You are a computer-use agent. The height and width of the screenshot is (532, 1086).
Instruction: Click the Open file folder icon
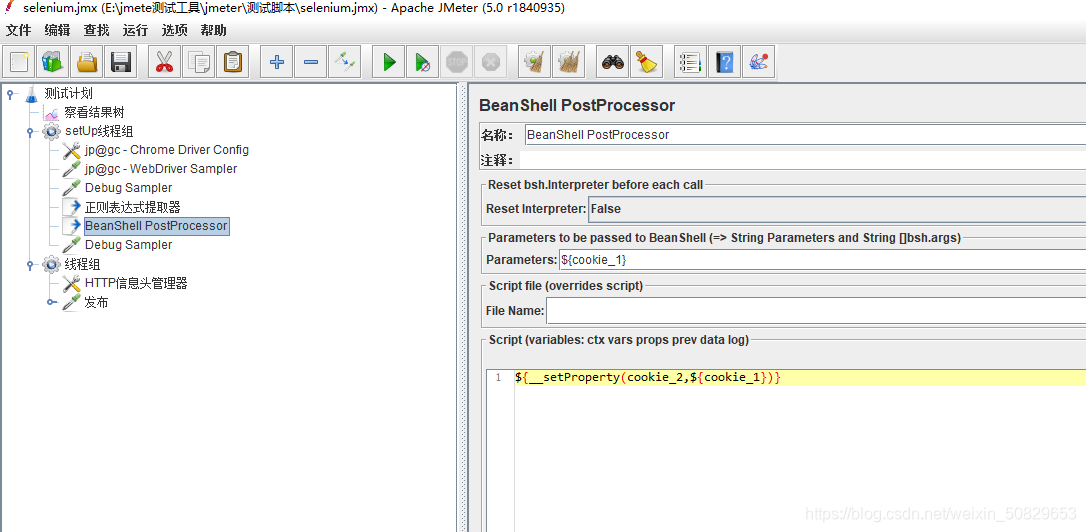pos(87,63)
